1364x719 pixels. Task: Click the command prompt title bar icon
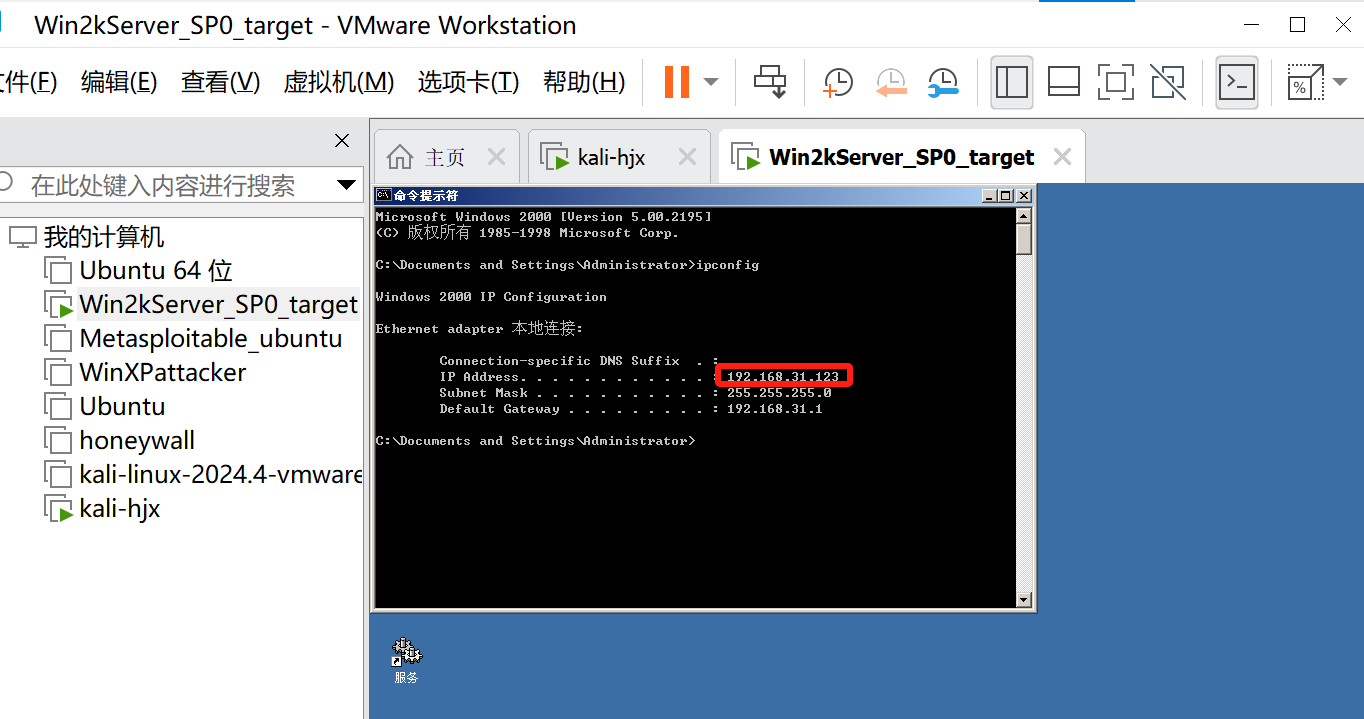click(x=384, y=195)
